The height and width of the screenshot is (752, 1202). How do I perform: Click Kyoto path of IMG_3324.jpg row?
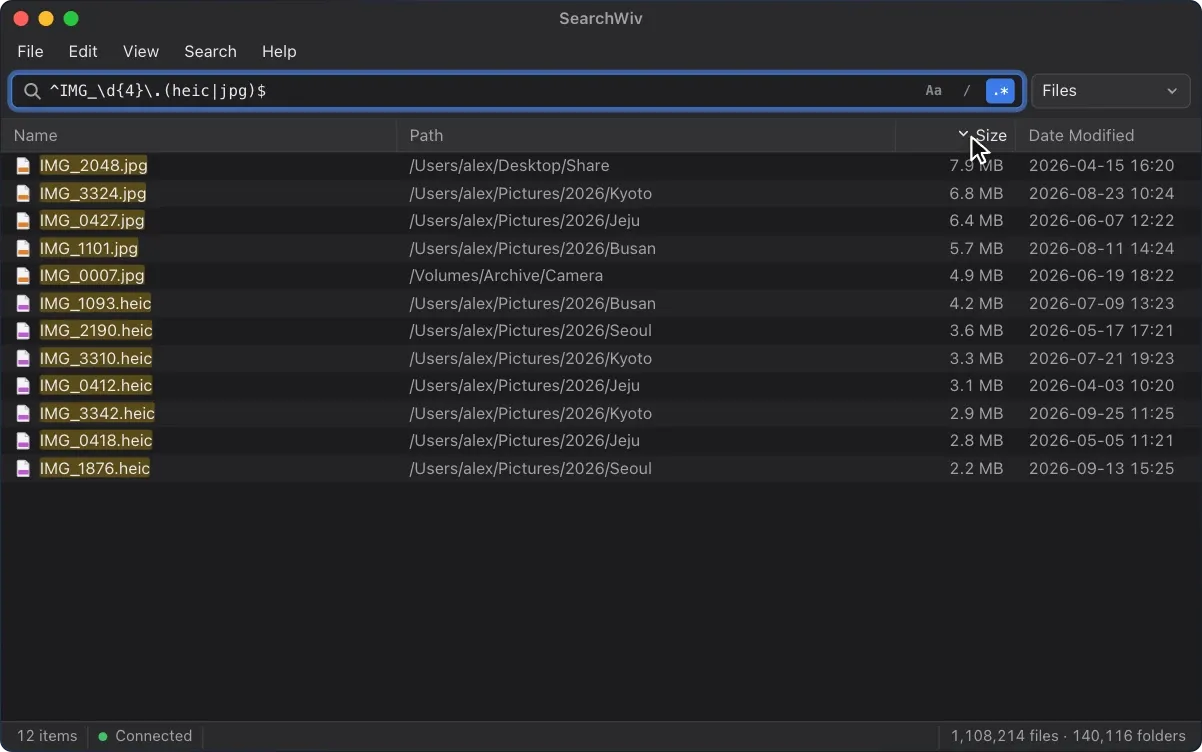point(530,193)
